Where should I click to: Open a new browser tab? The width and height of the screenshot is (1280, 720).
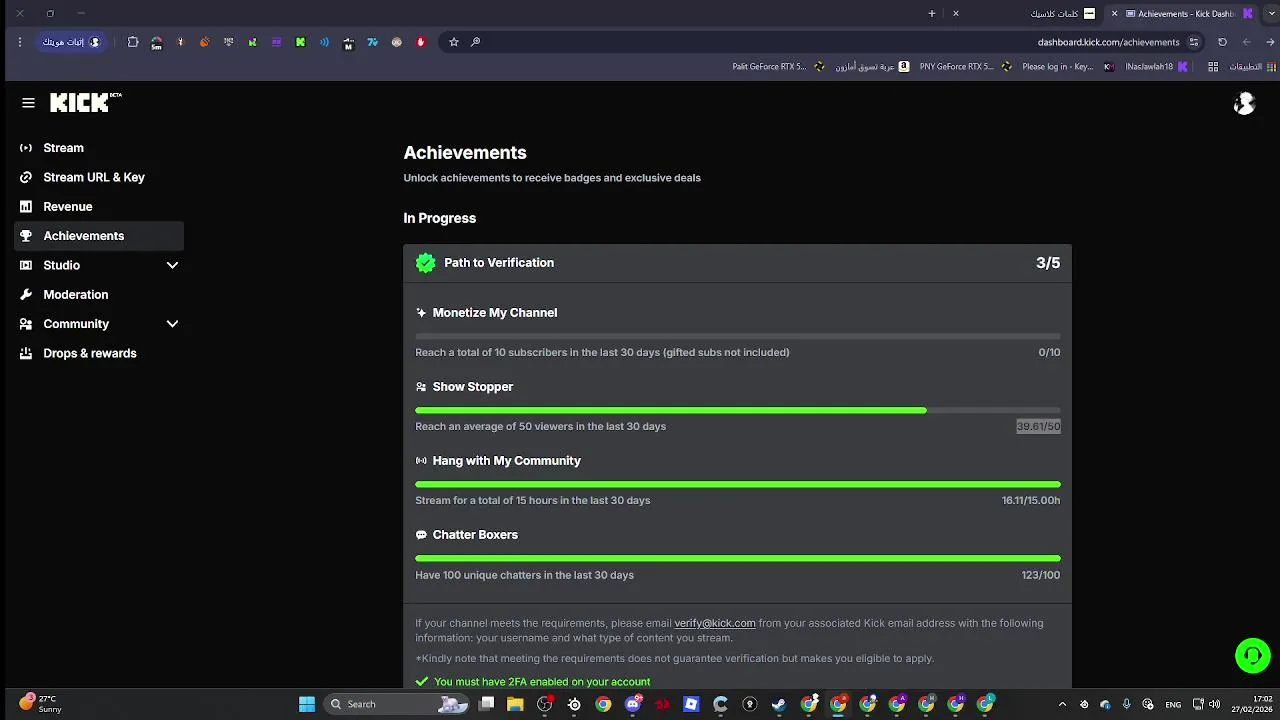[931, 13]
